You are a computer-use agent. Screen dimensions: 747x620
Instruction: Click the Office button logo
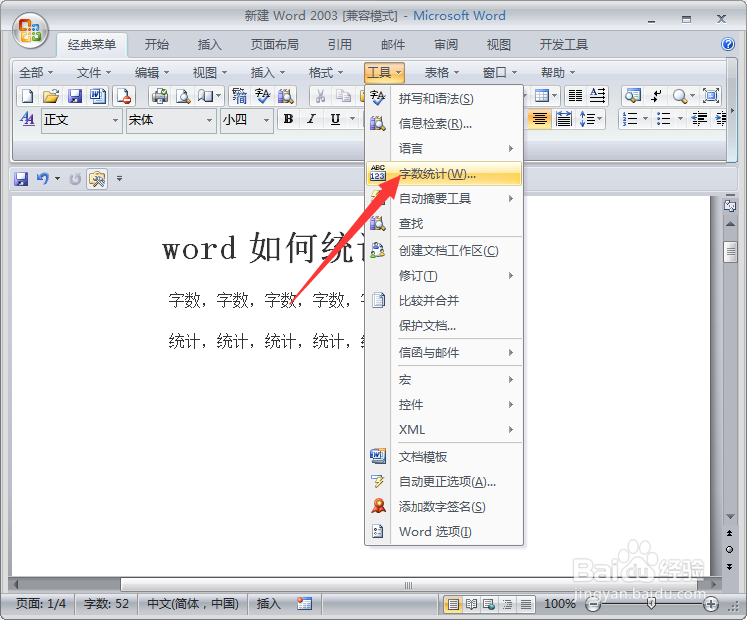pyautogui.click(x=30, y=30)
